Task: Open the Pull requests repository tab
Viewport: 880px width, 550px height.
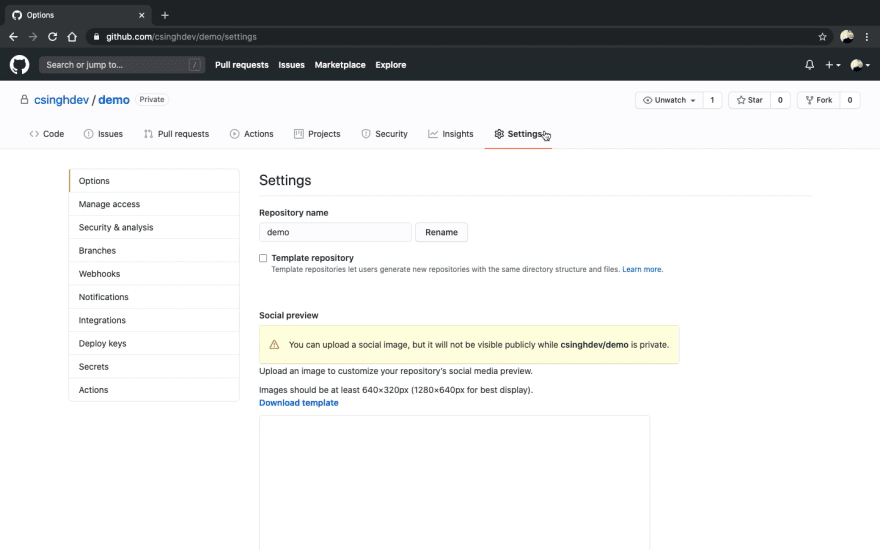Action: click(x=176, y=134)
